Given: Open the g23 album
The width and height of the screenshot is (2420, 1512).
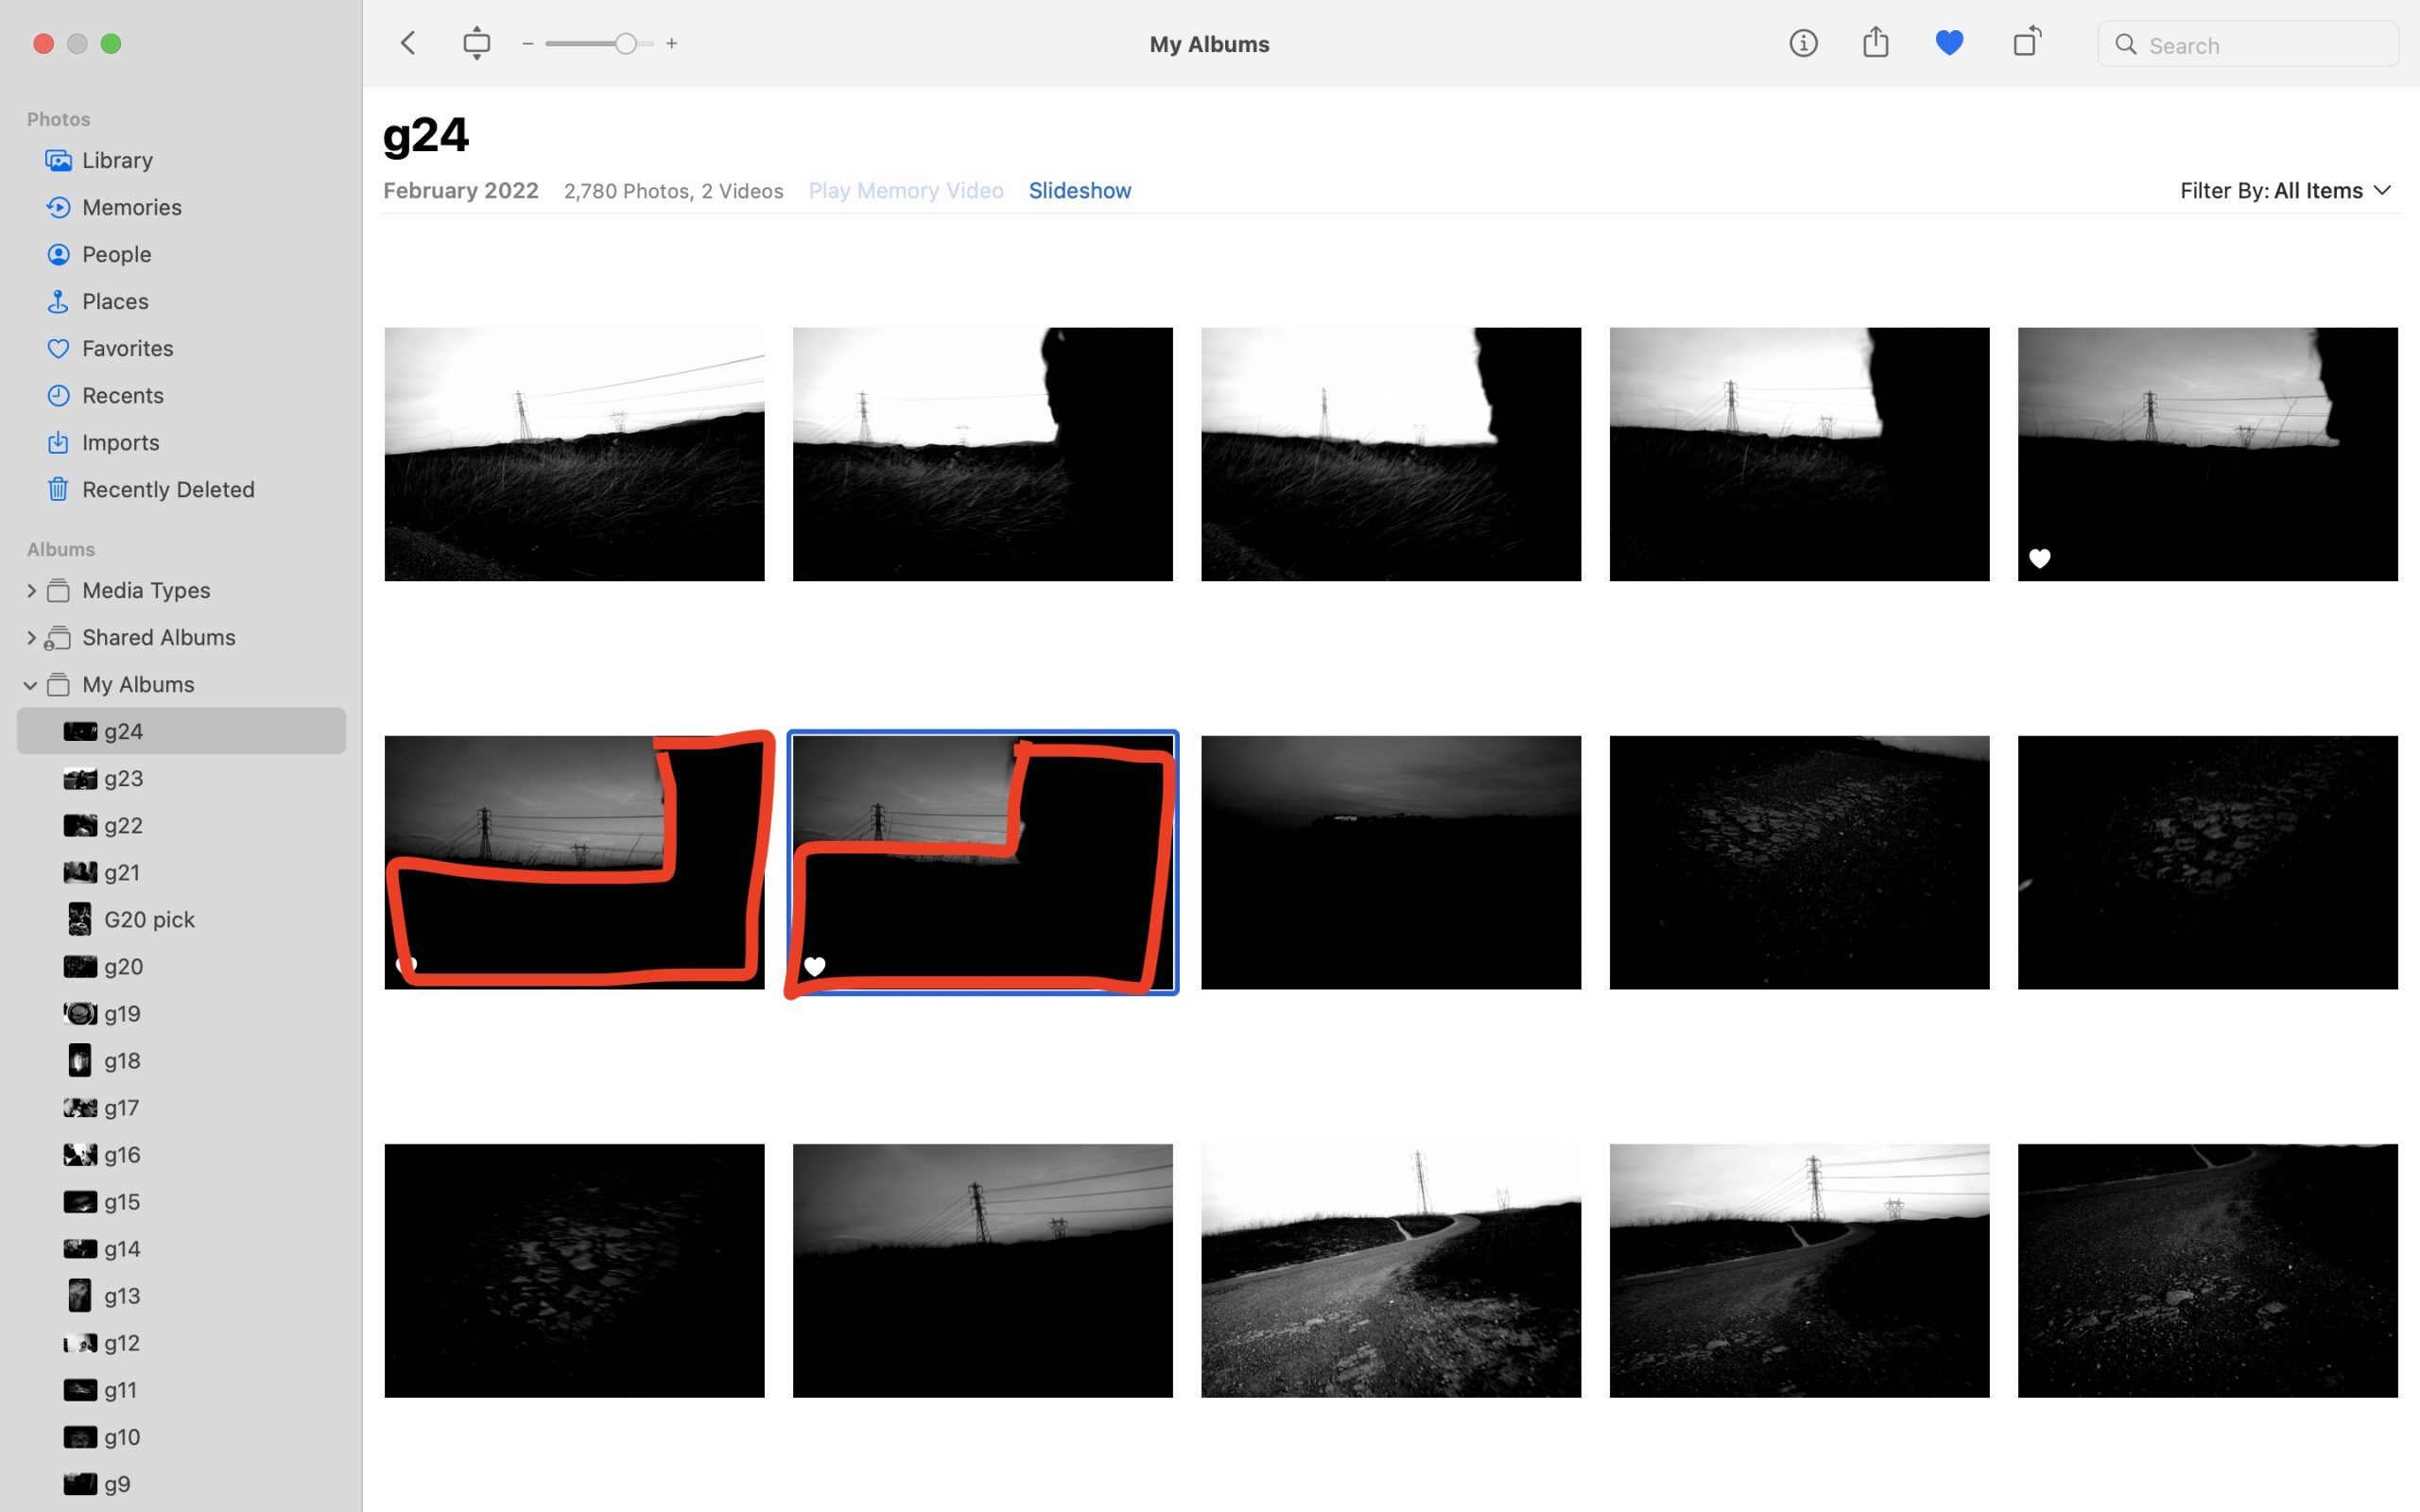Looking at the screenshot, I should tap(123, 778).
